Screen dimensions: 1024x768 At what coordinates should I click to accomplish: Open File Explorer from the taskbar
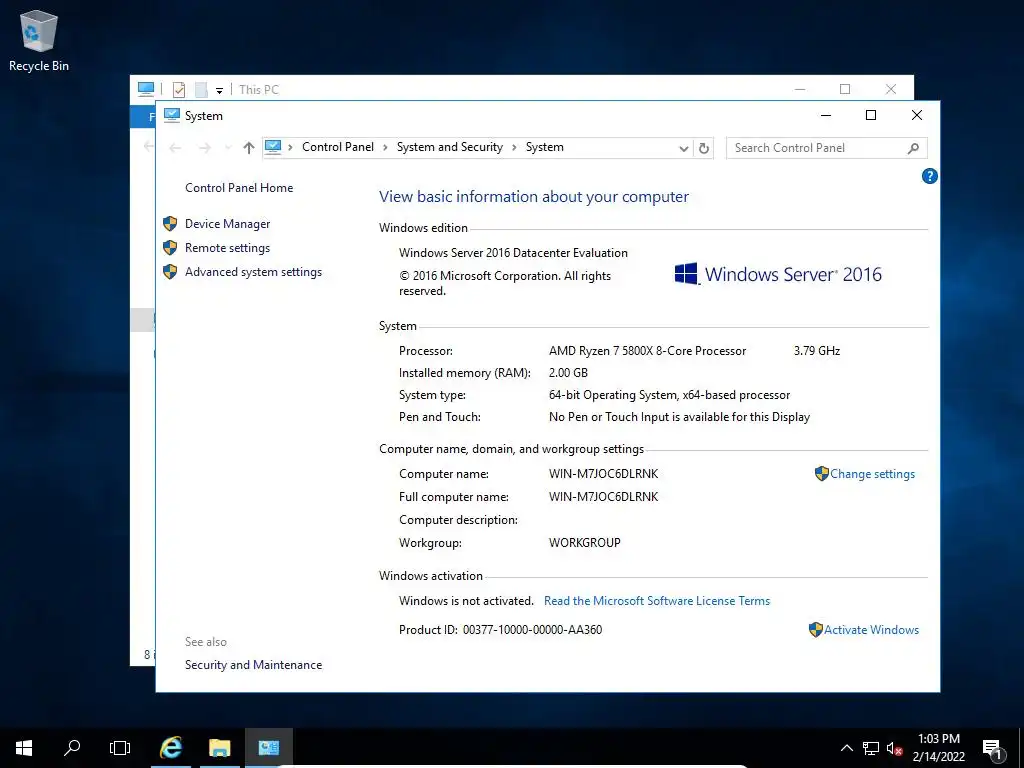tap(219, 747)
